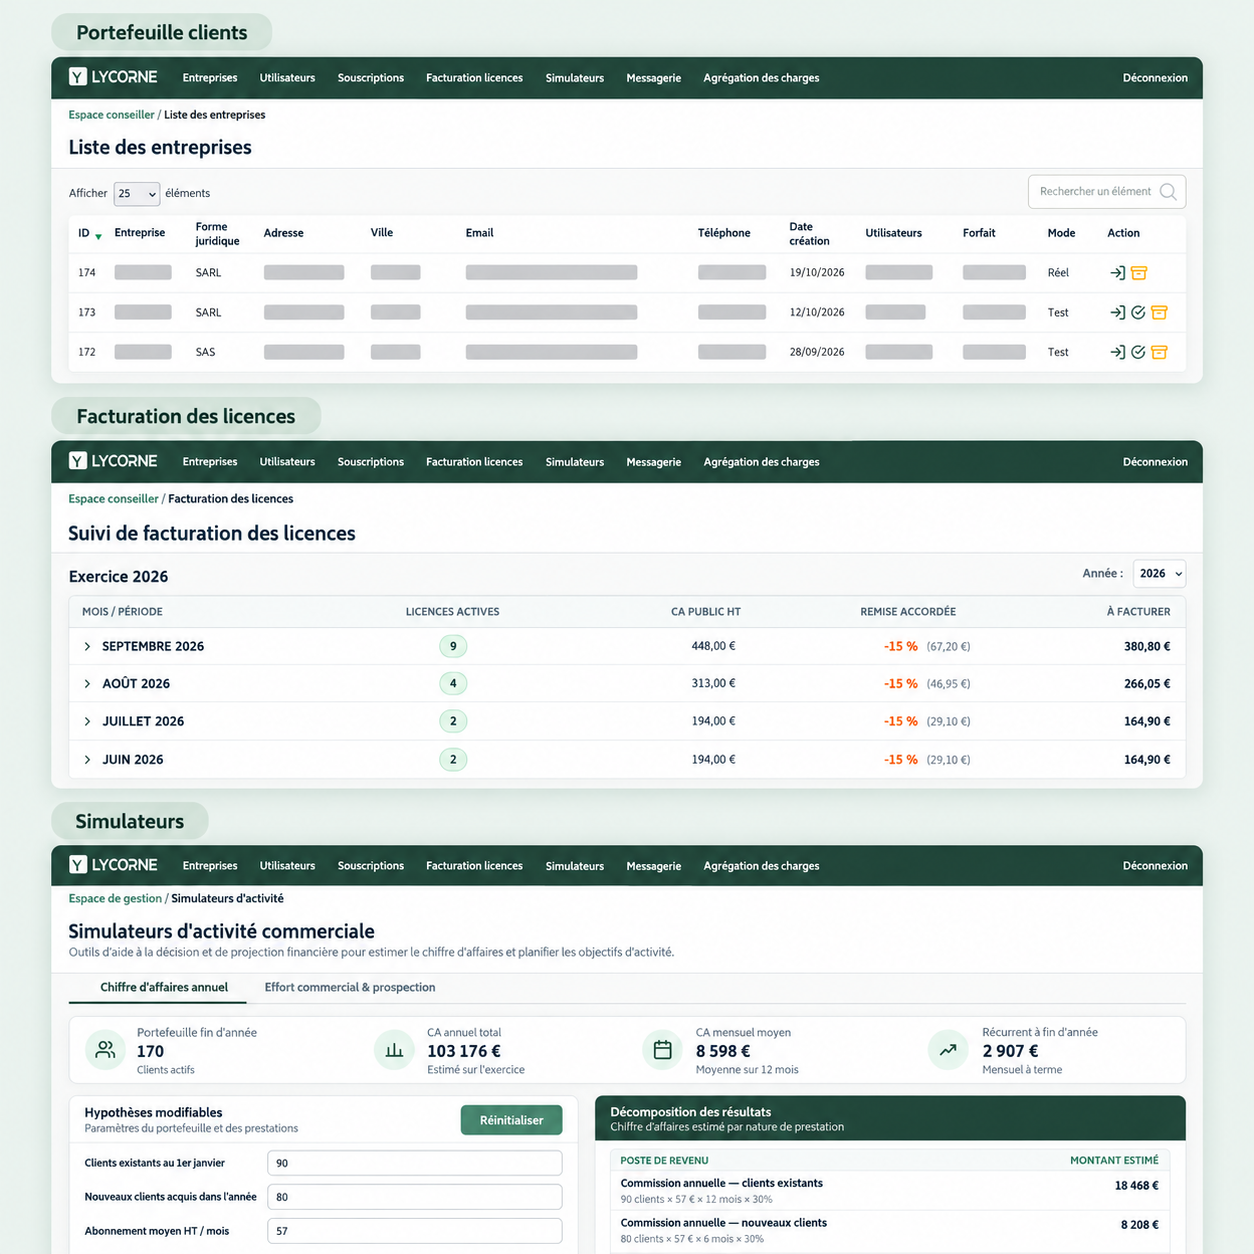This screenshot has height=1254, width=1254.
Task: Click the login icon for company 173
Action: coord(1118,313)
